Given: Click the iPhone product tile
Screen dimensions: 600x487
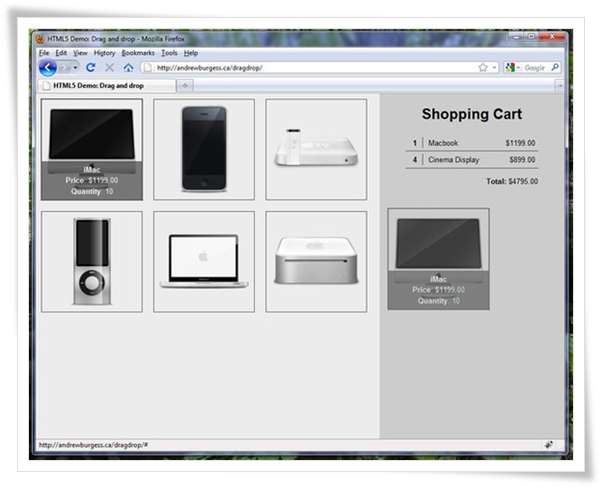Looking at the screenshot, I should point(204,149).
